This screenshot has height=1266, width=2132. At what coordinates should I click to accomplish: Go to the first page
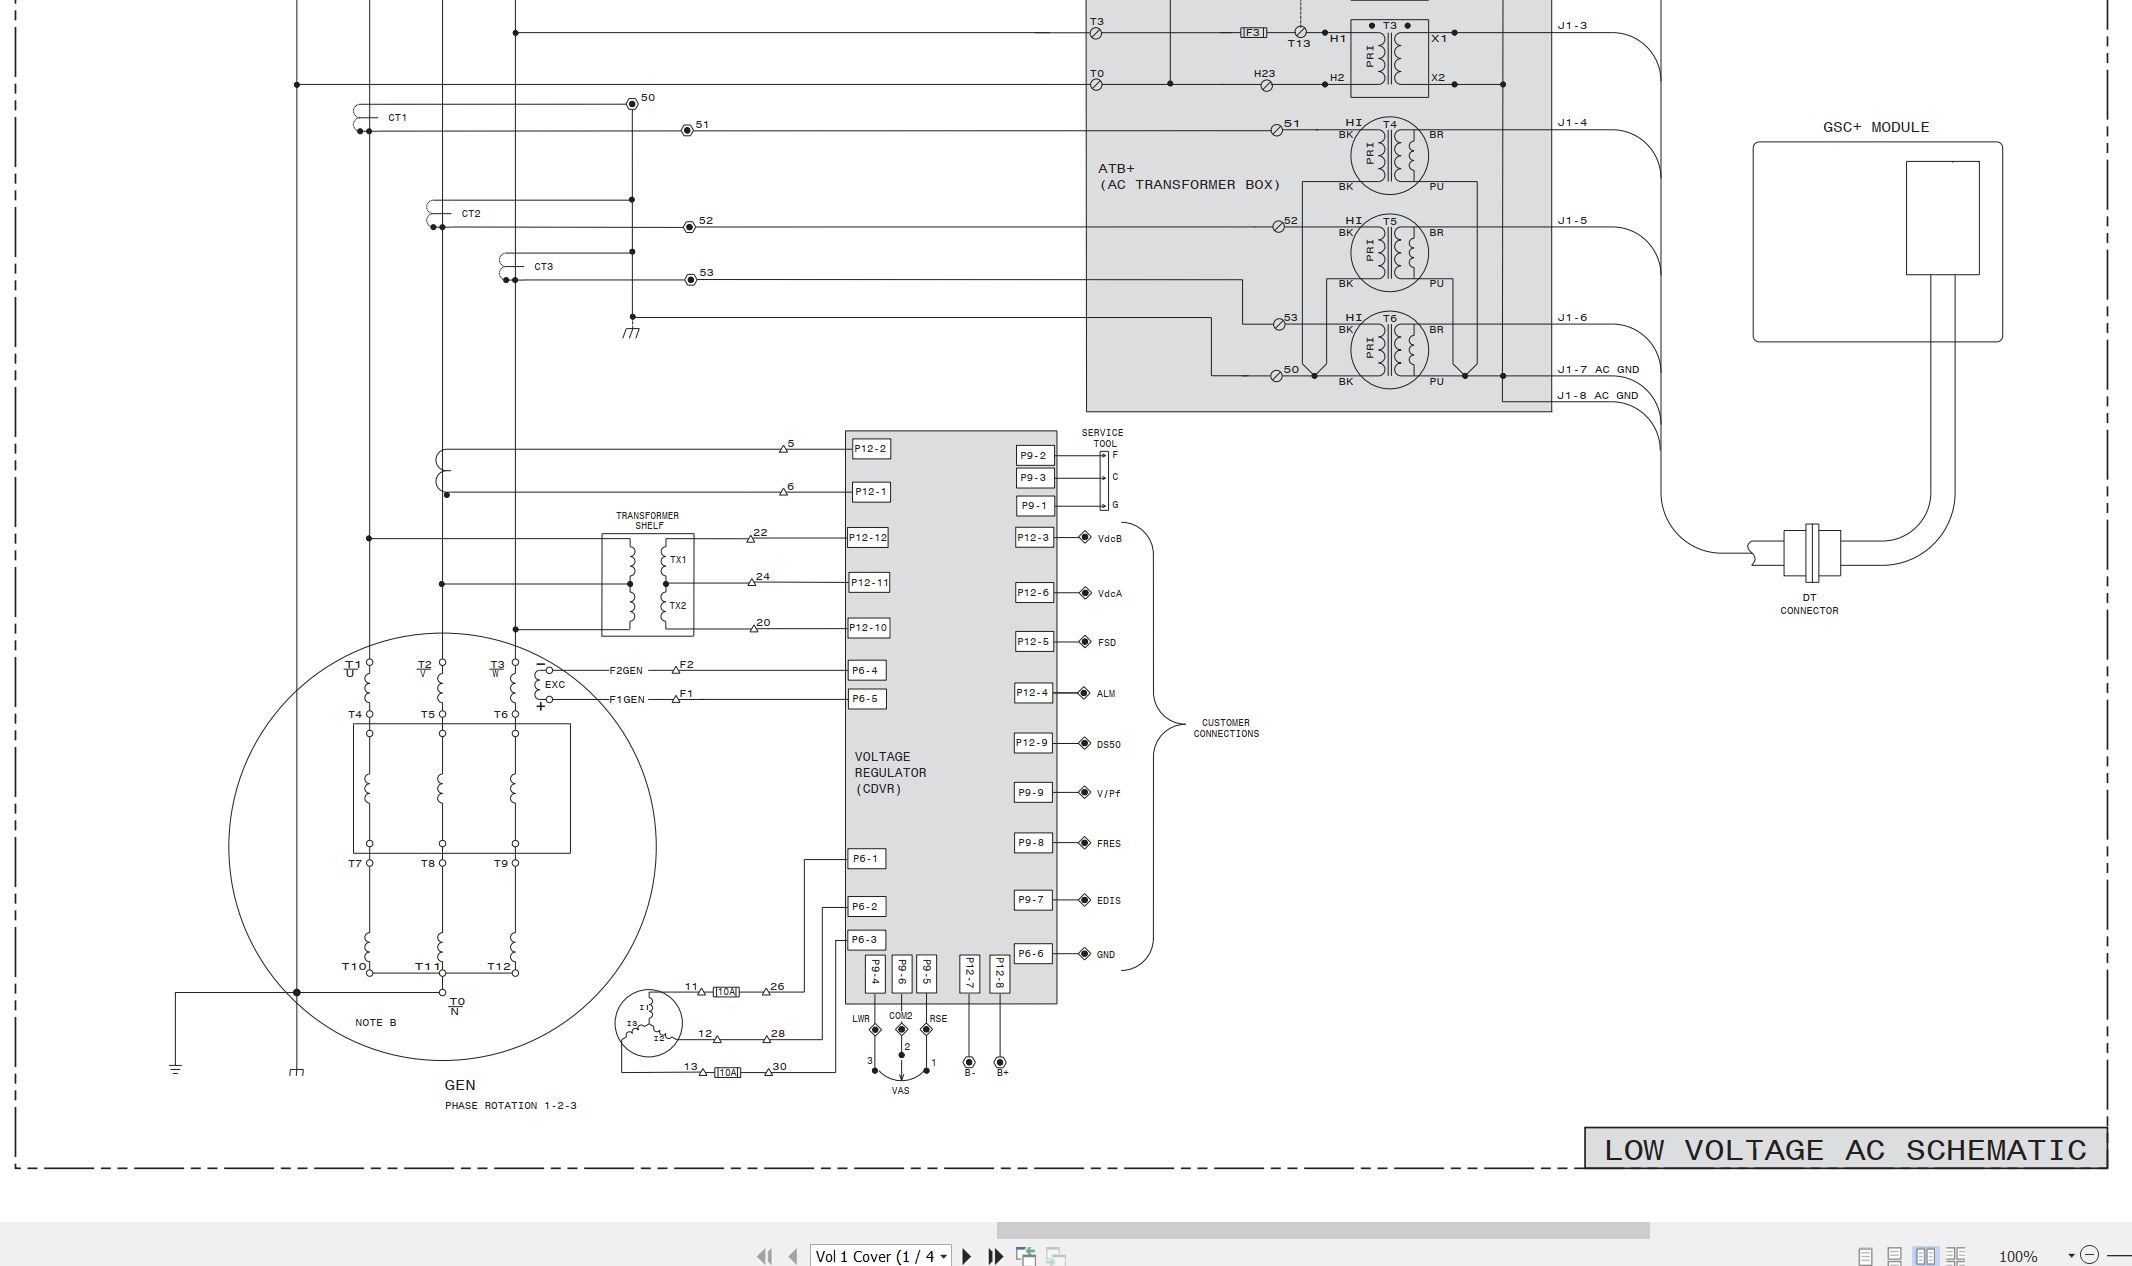coord(765,1256)
